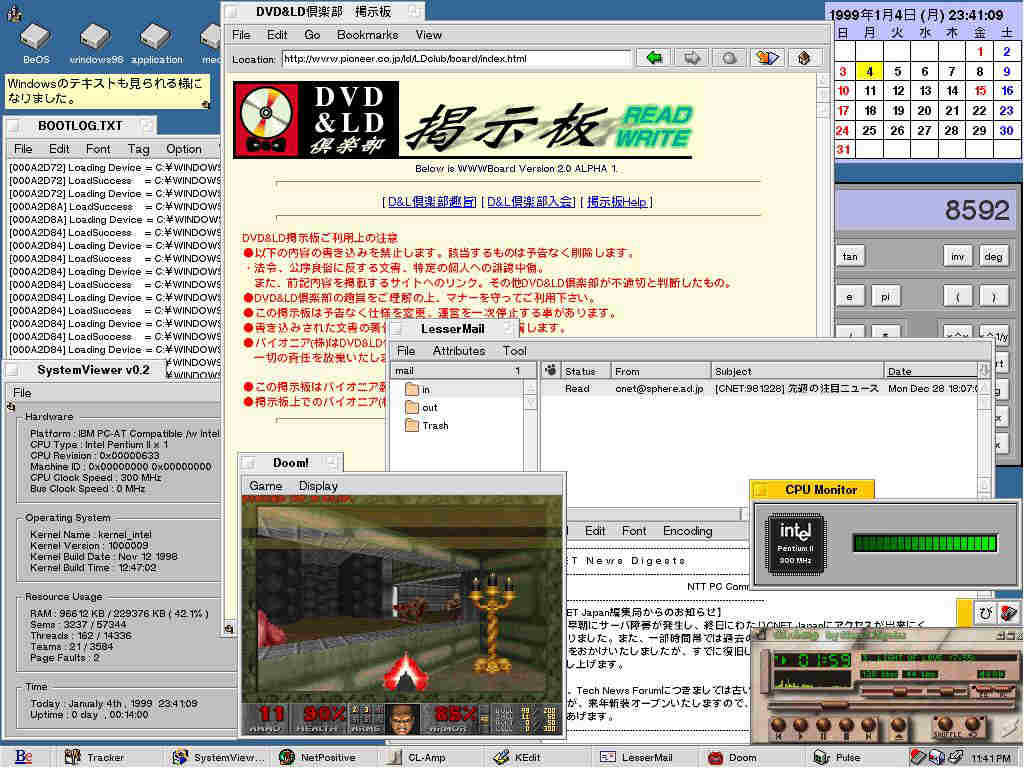
Task: Toggle the deg mode on the calculator
Action: pos(993,257)
